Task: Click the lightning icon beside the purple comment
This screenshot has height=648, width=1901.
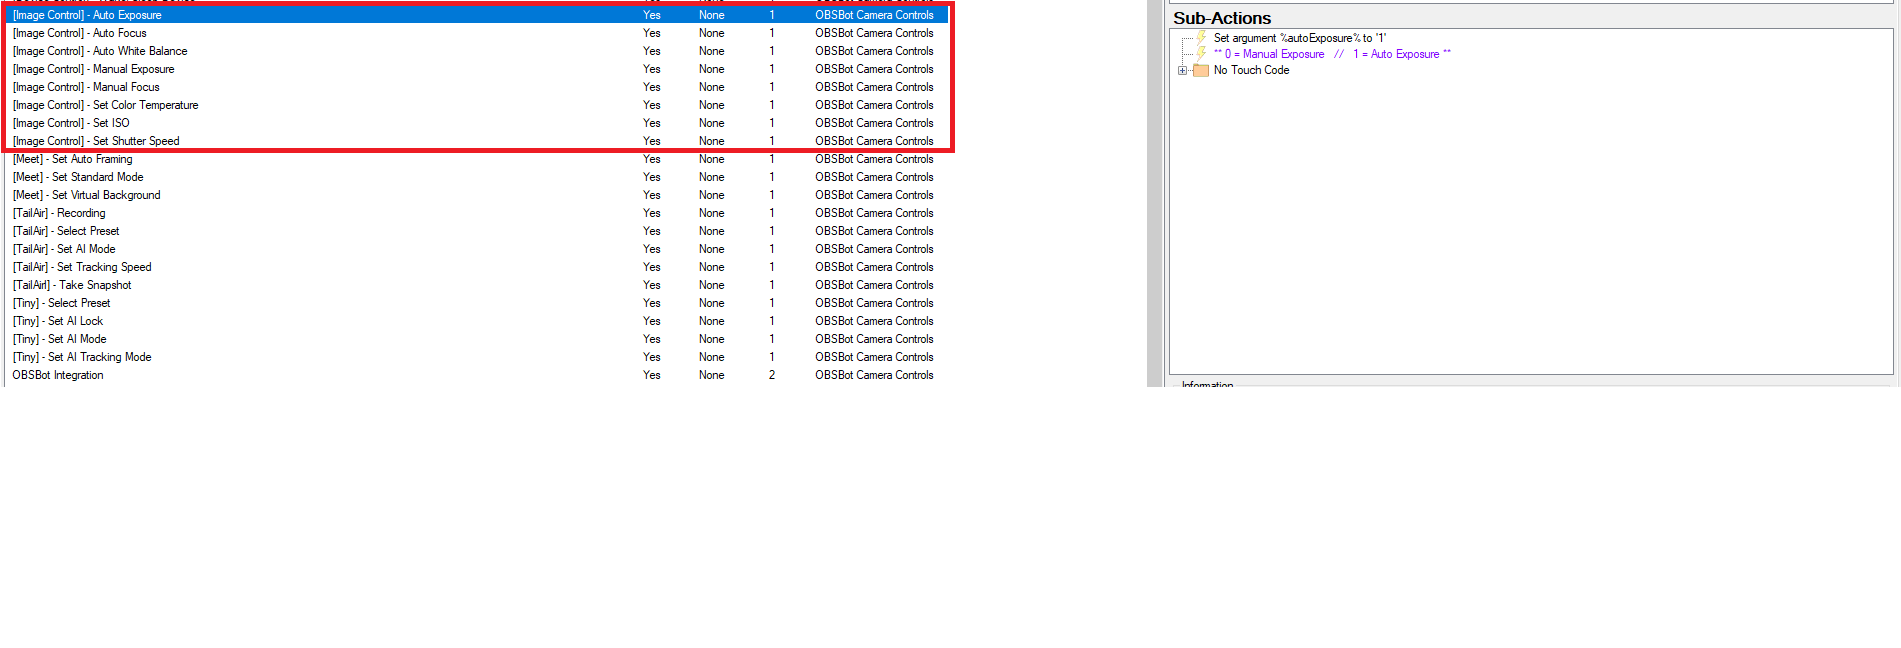Action: 1201,54
